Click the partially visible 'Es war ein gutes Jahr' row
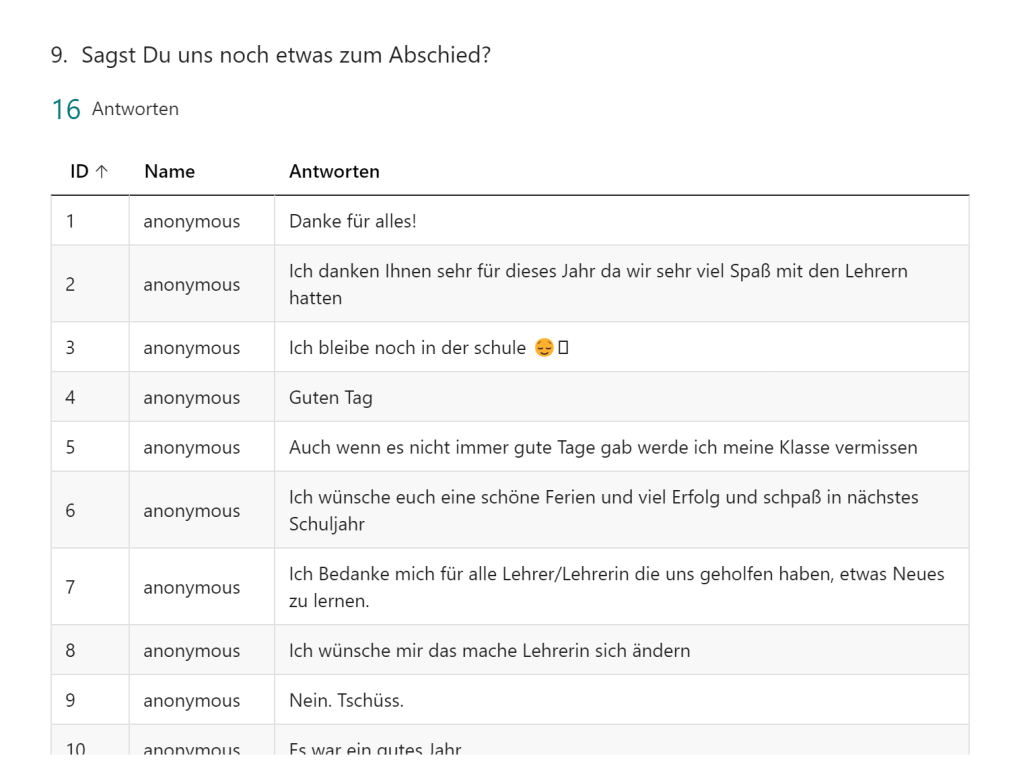 [x=375, y=747]
